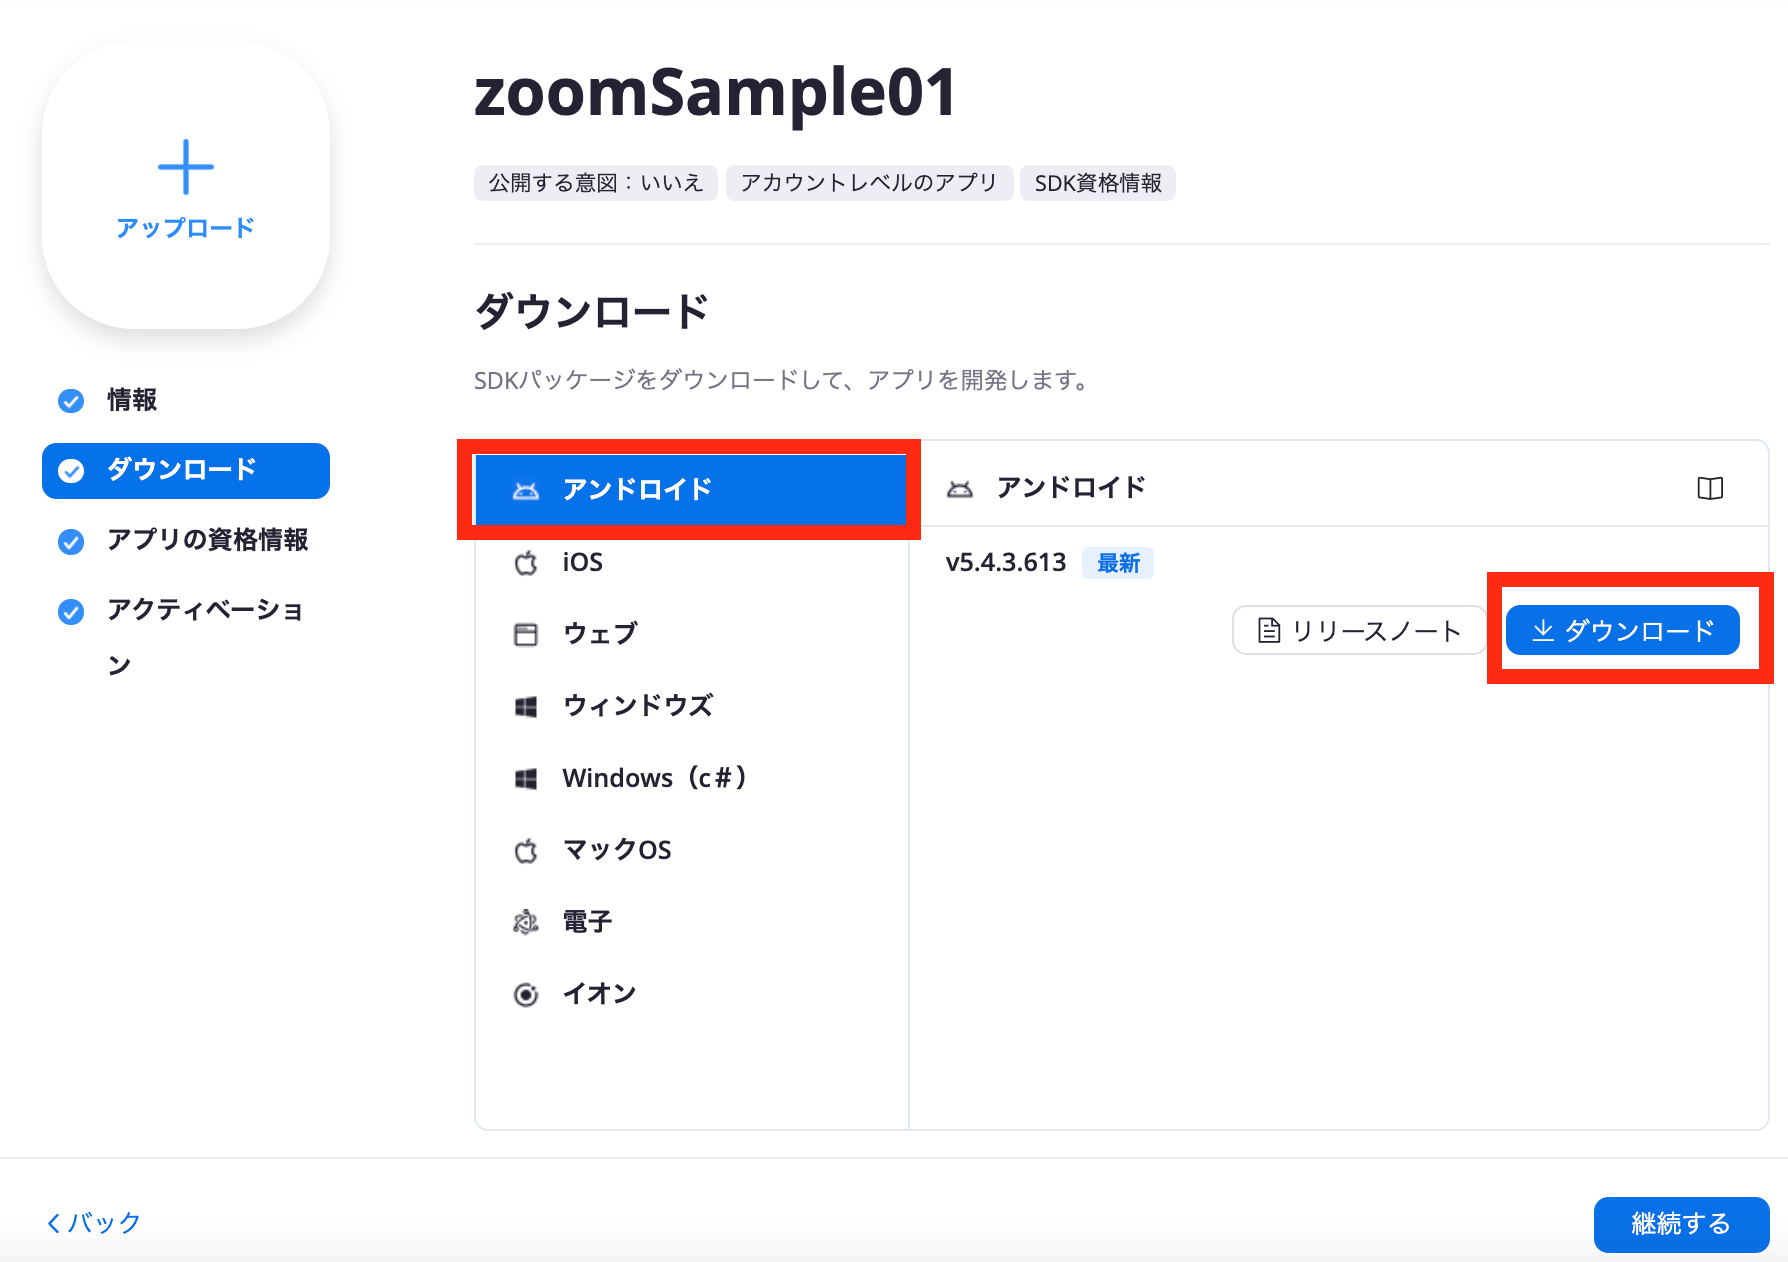
Task: Switch to the iOS platform tab
Action: (x=583, y=562)
